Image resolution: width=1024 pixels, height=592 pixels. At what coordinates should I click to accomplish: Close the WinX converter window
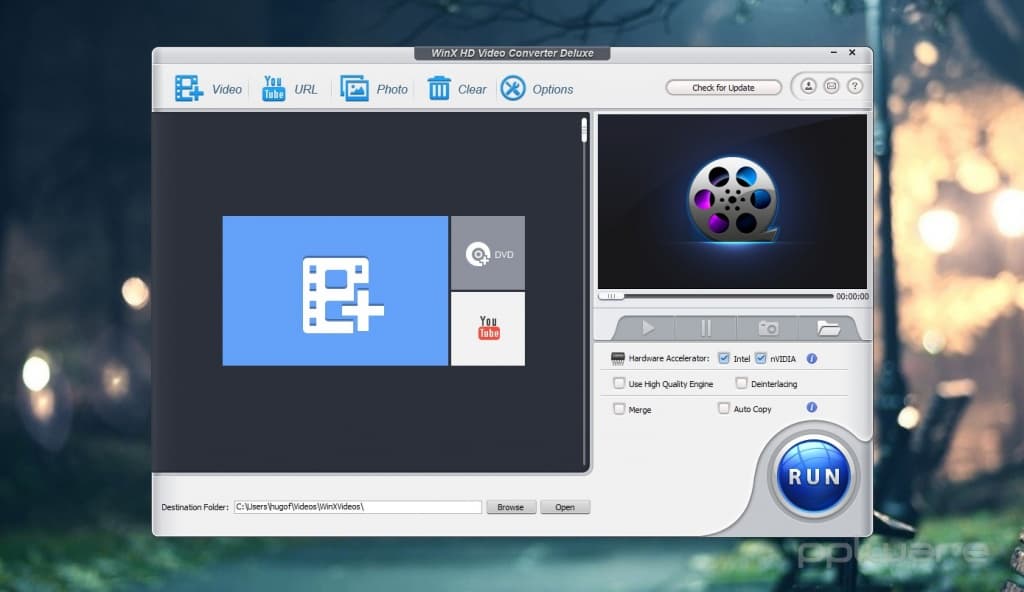(x=852, y=52)
